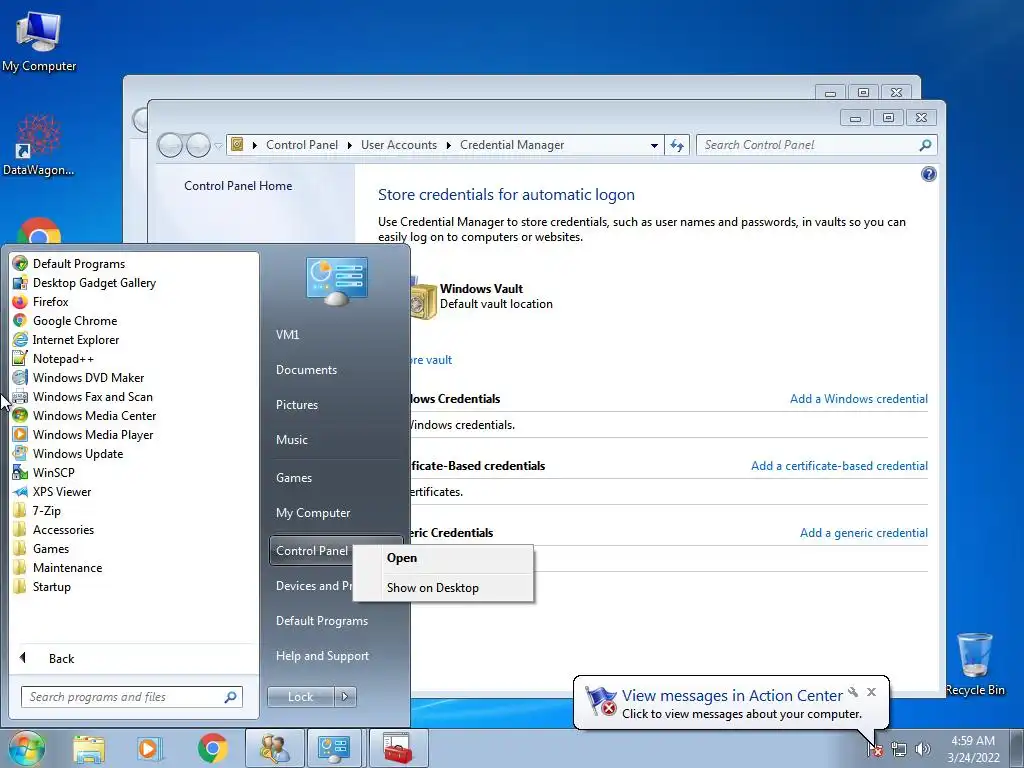Open the volume tray icon
This screenshot has height=768, width=1024.
[922, 749]
